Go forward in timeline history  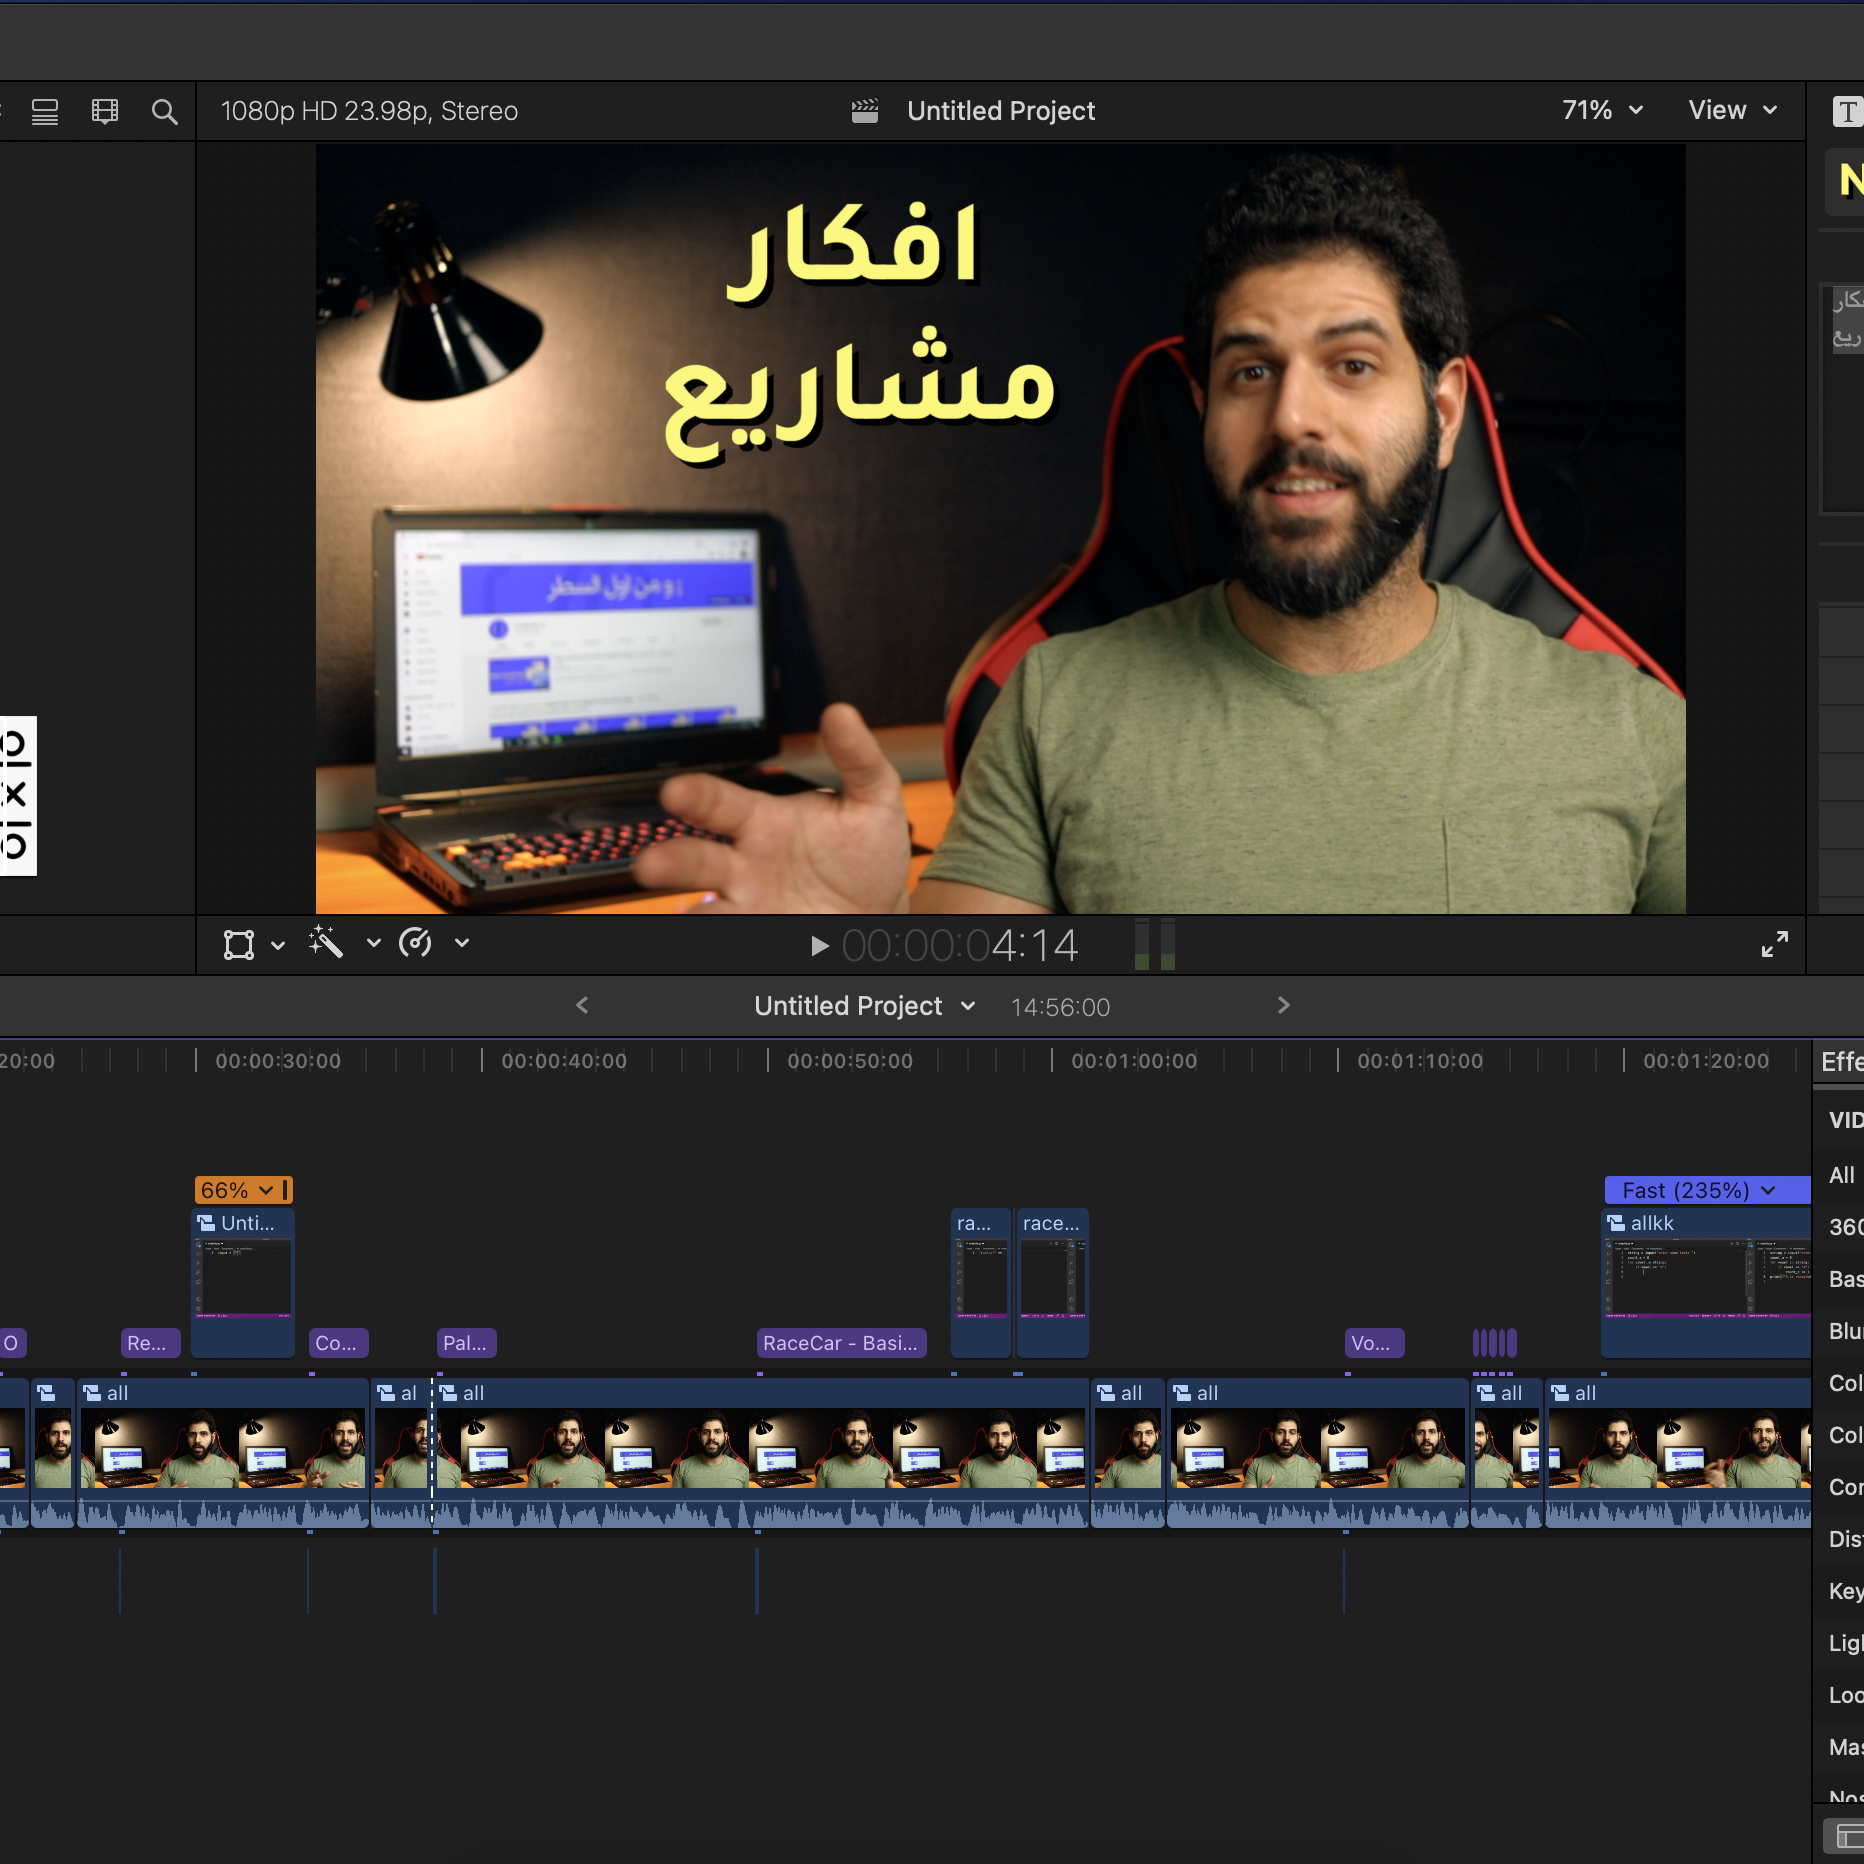pyautogui.click(x=1284, y=1005)
